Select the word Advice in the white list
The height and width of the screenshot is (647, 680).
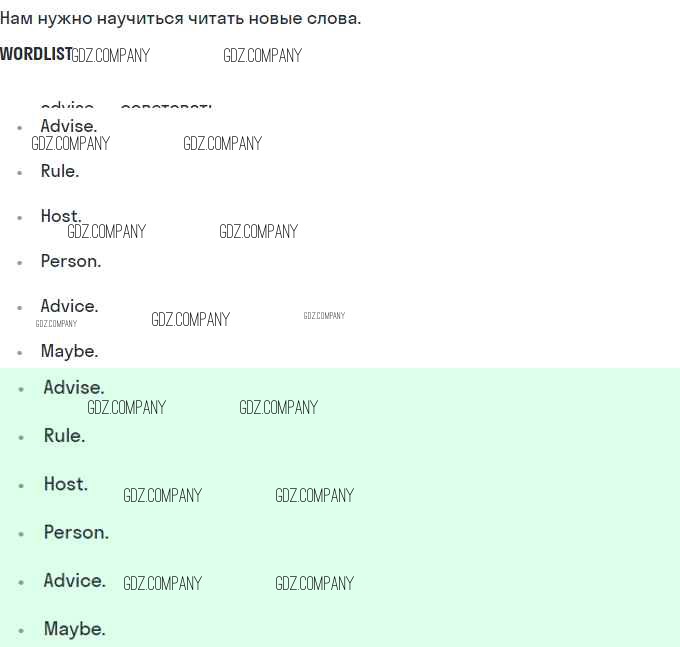tap(69, 306)
